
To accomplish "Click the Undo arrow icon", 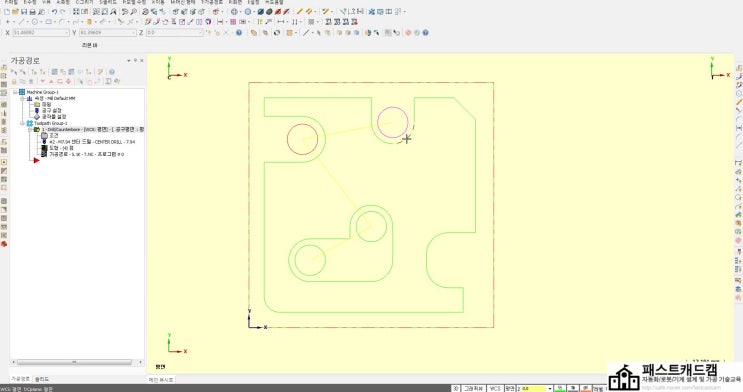I will tap(54, 11).
